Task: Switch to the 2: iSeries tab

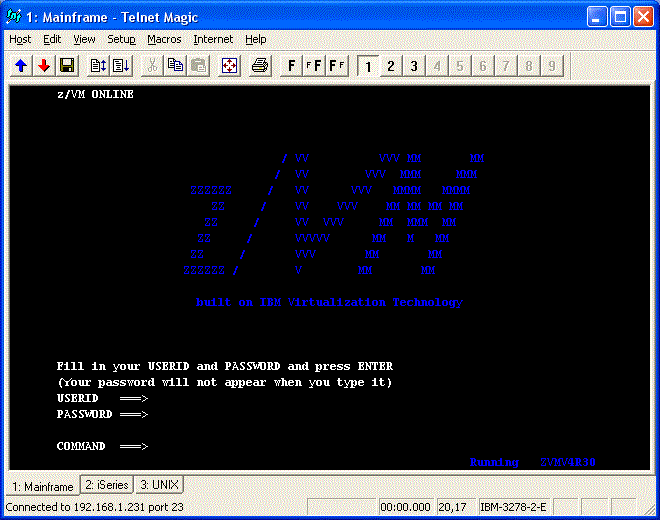Action: pos(107,485)
